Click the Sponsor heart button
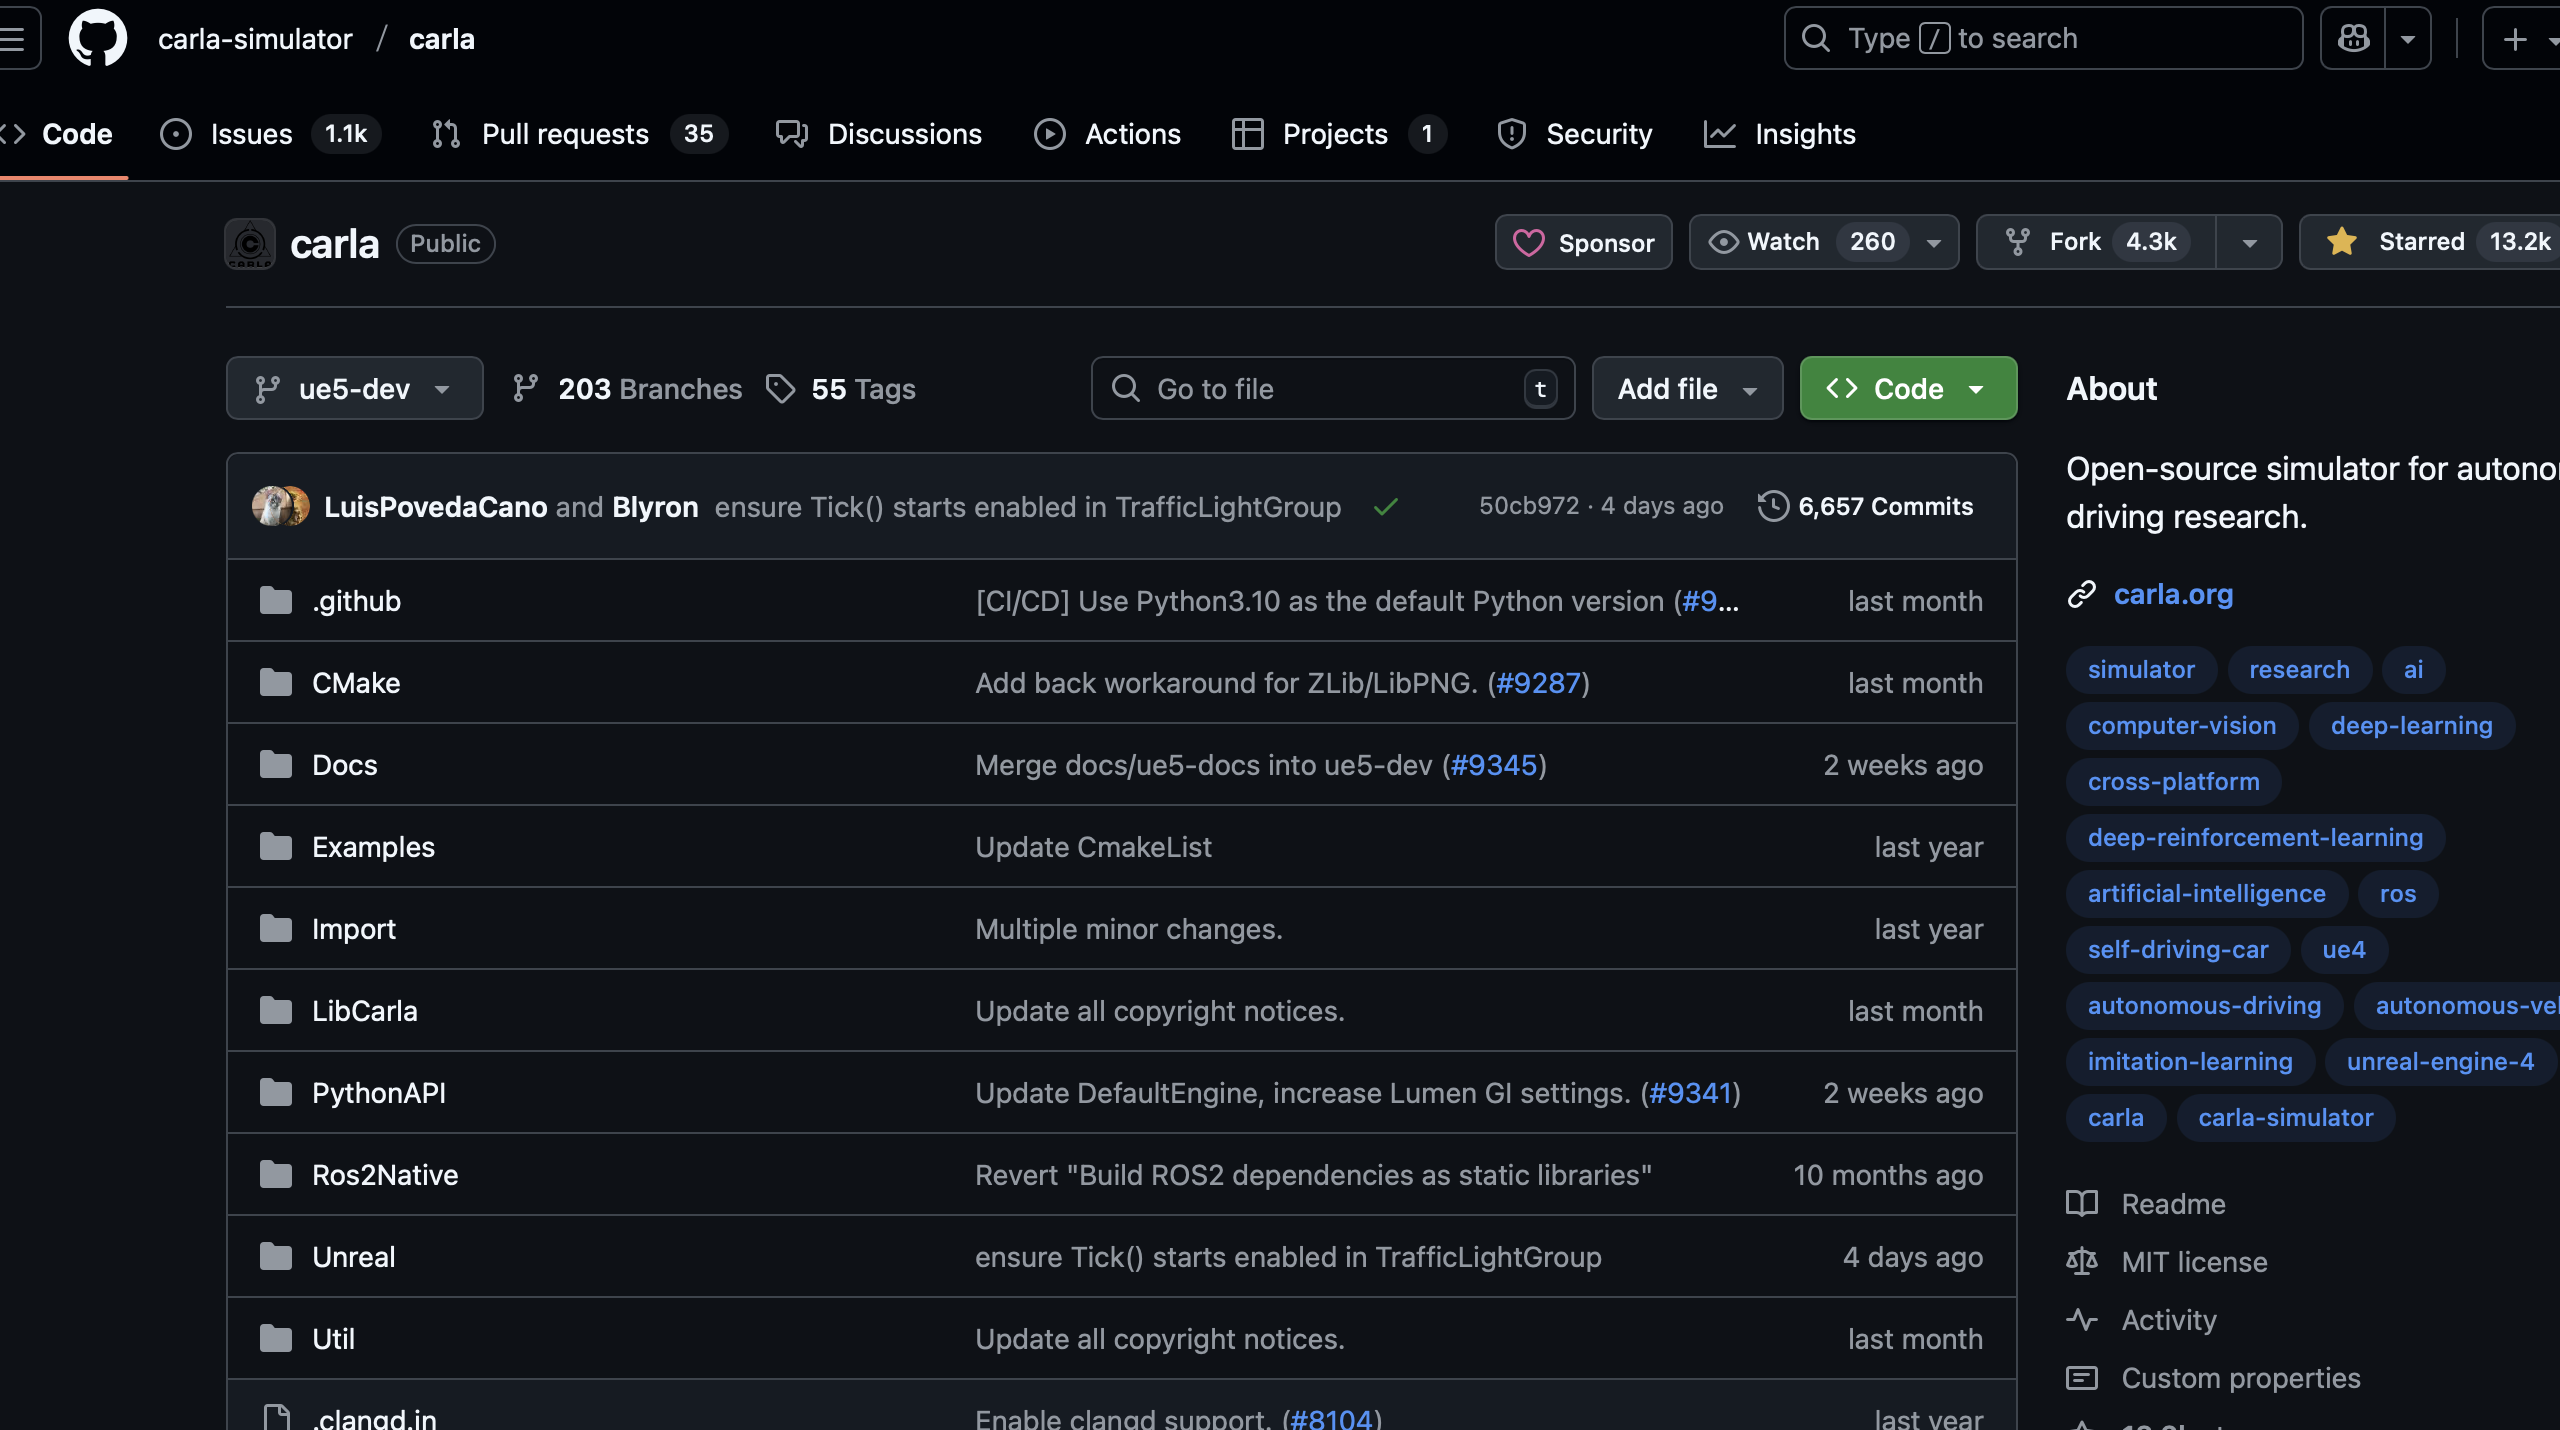The height and width of the screenshot is (1430, 2560). pos(1583,243)
